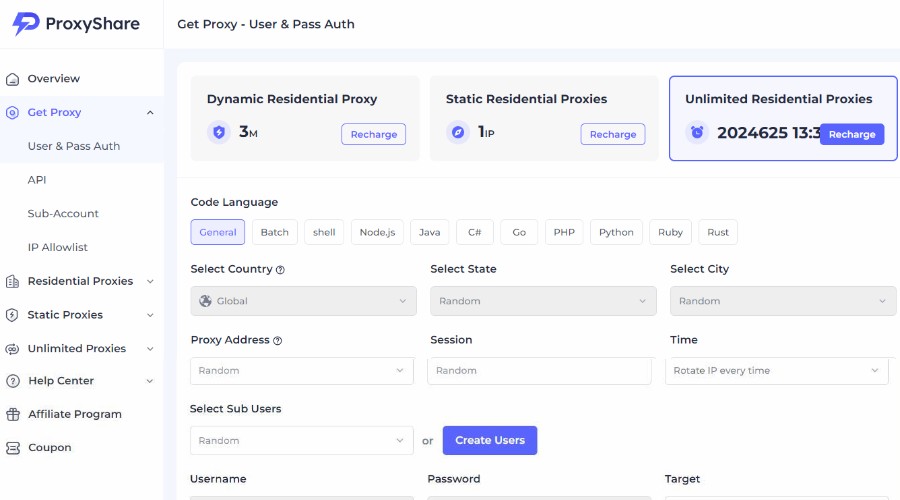
Task: Select the PHP code language tab
Action: [x=564, y=232]
